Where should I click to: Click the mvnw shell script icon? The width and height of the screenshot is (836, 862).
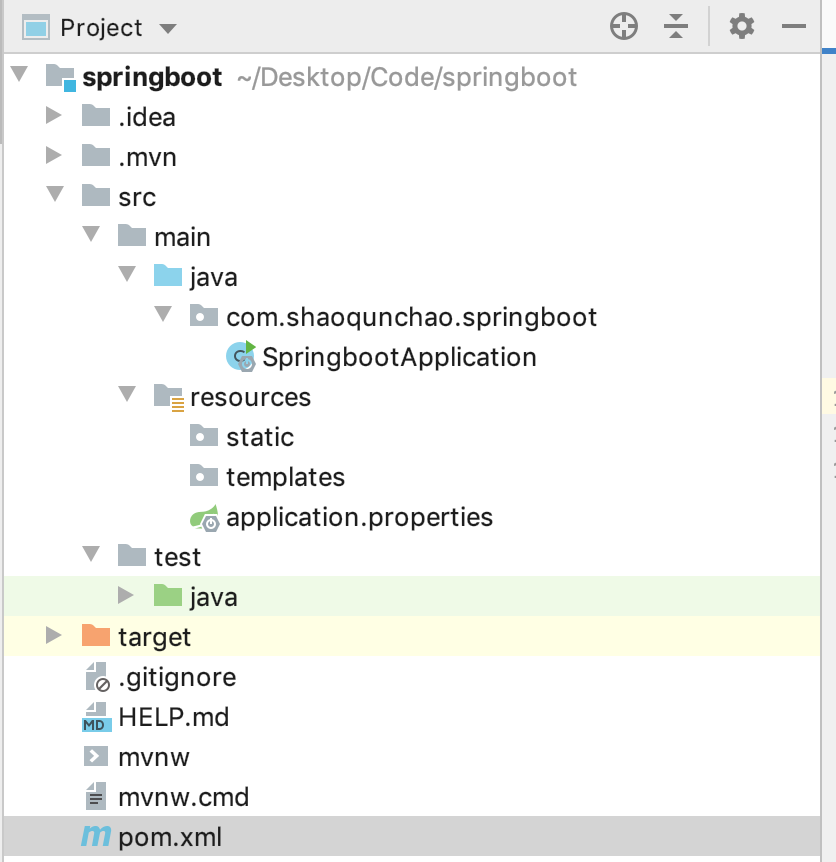click(96, 756)
